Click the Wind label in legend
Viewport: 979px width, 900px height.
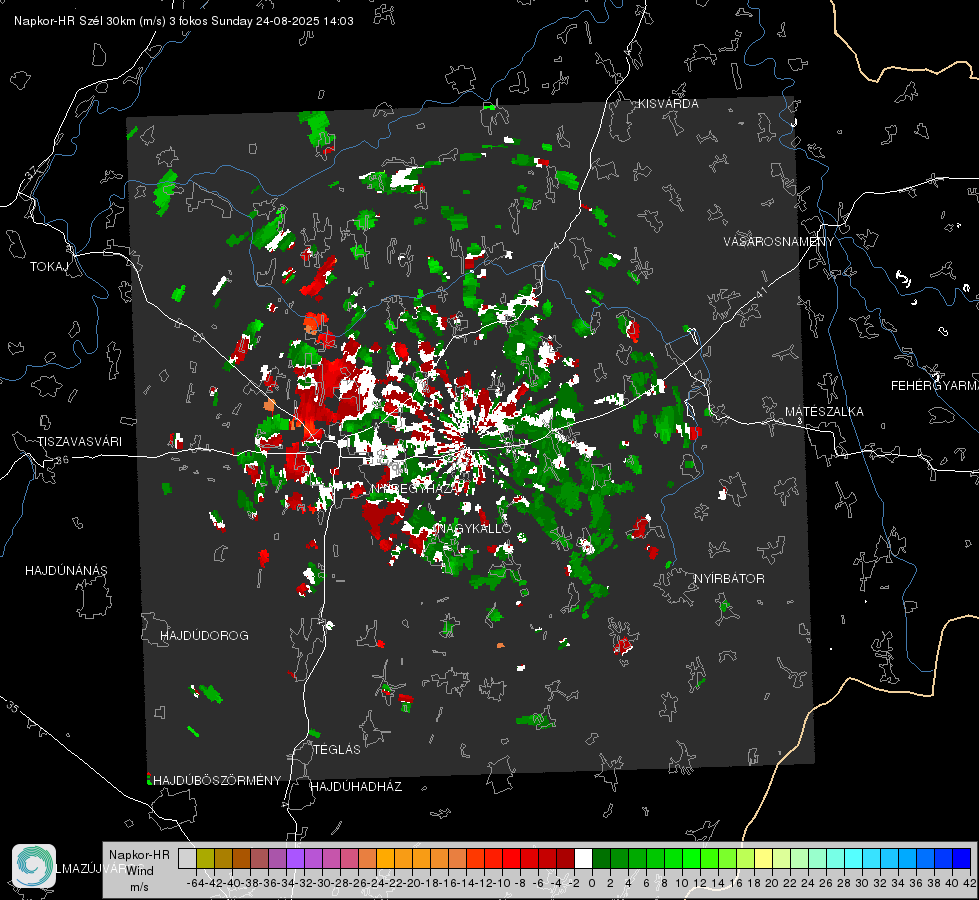point(140,871)
